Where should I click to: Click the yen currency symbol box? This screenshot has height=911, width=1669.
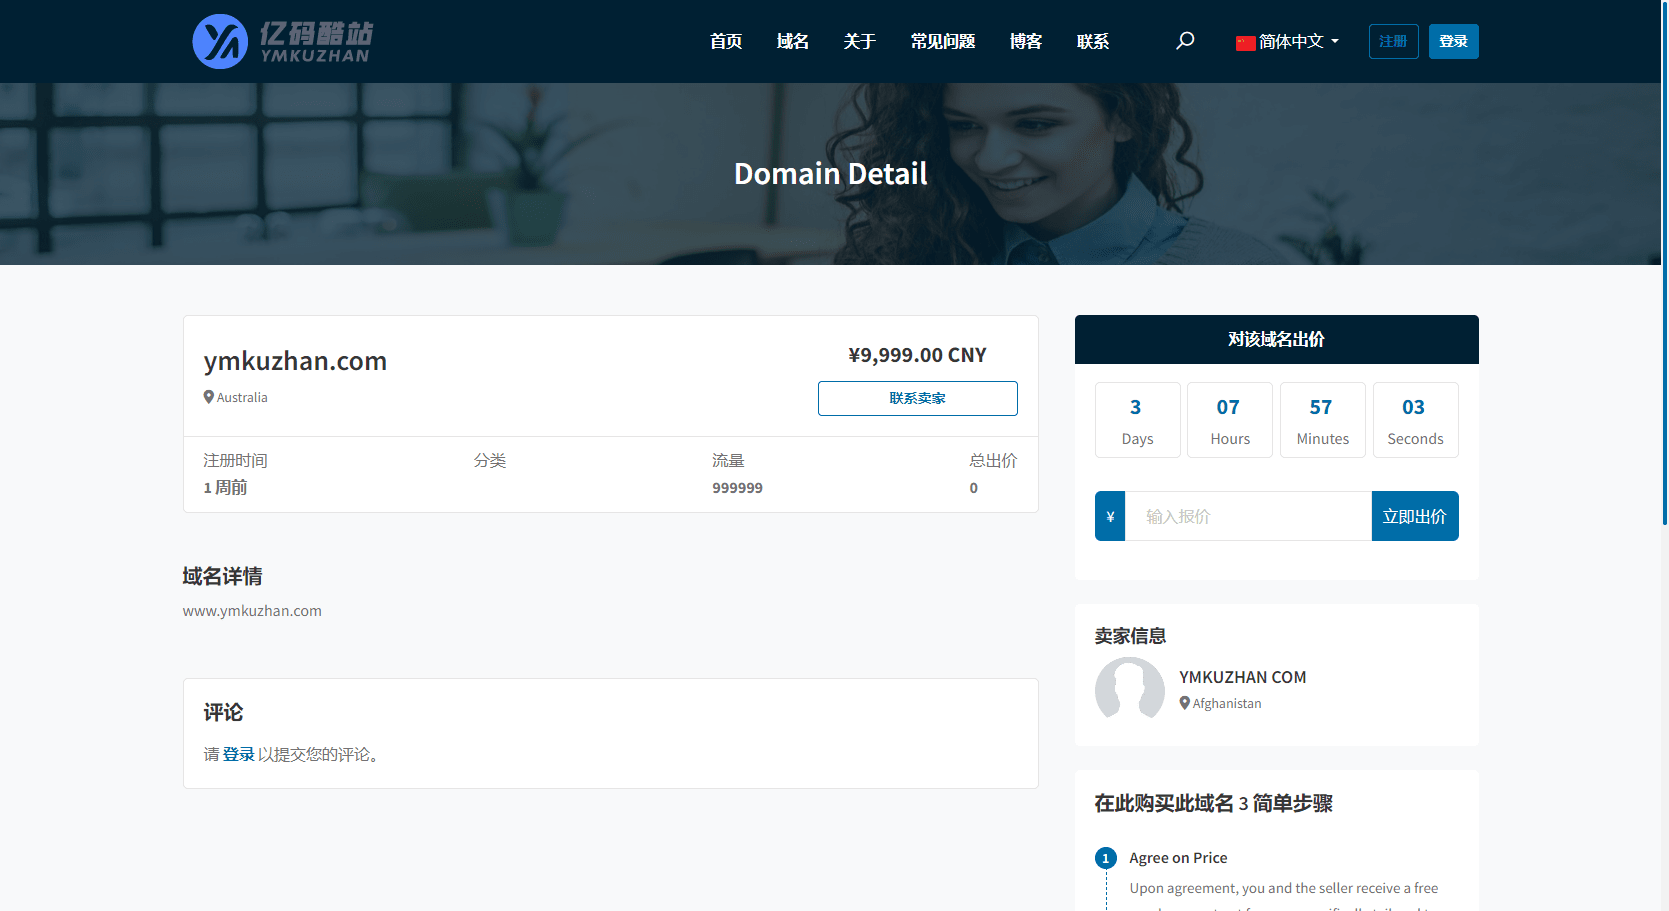click(x=1110, y=516)
